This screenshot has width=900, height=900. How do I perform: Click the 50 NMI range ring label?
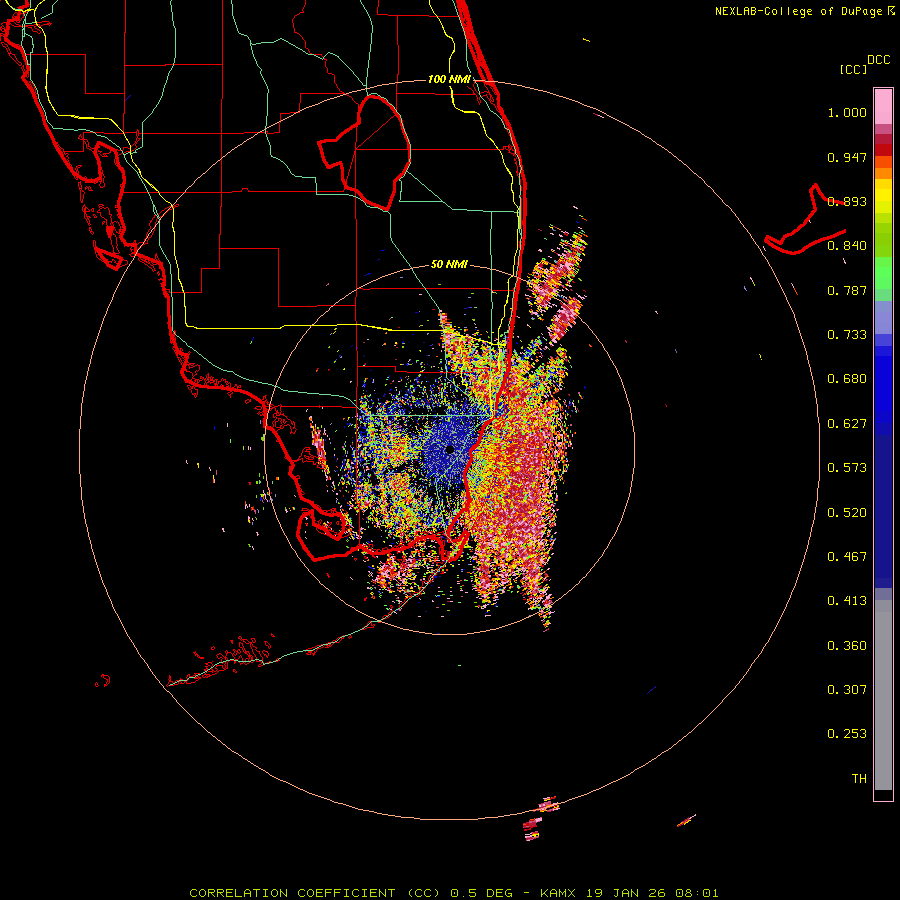[x=449, y=264]
